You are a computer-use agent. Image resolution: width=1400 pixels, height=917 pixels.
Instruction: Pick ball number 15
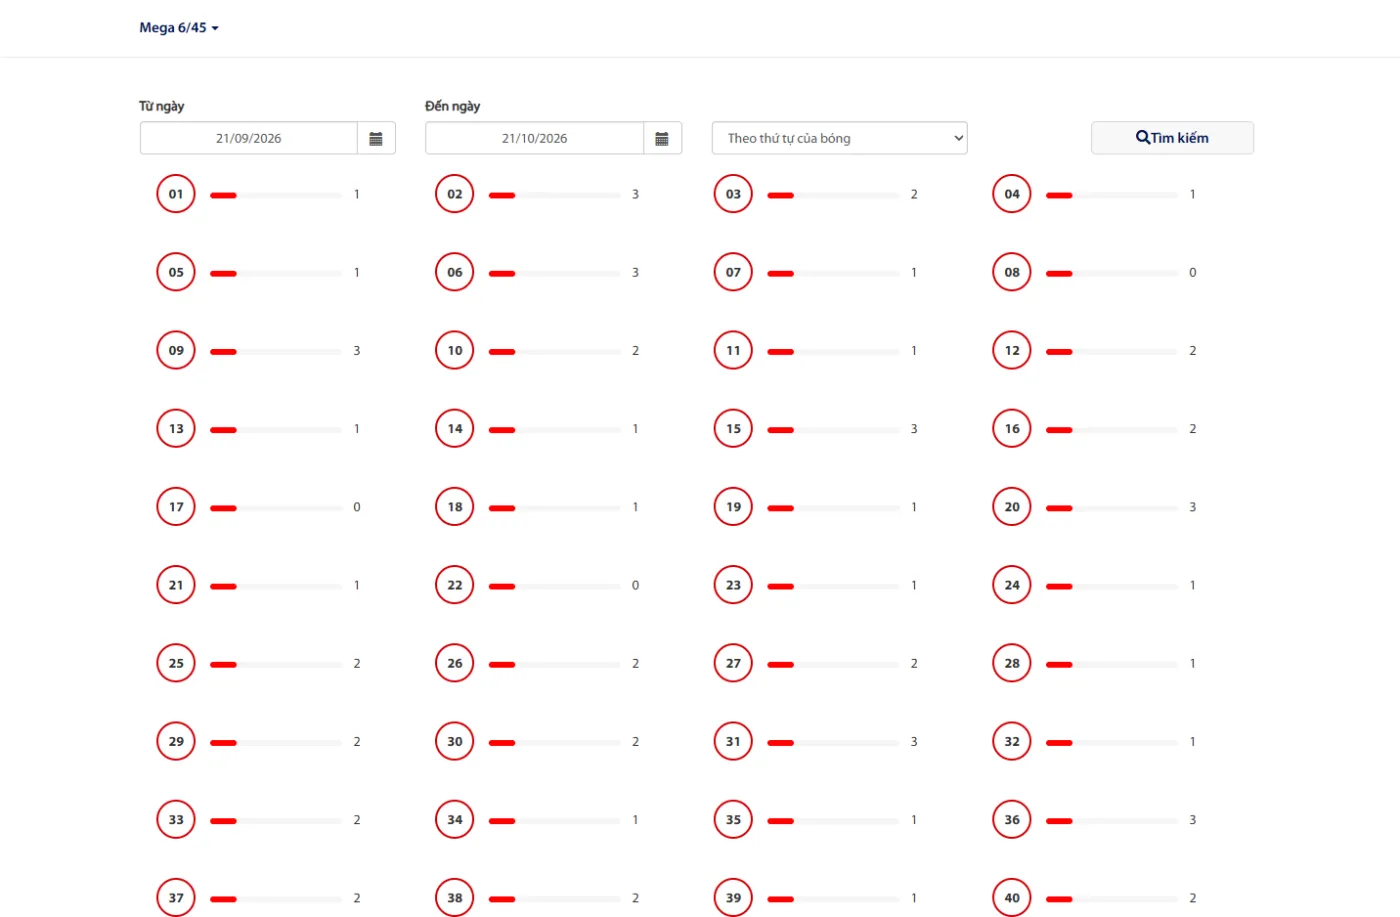click(733, 428)
